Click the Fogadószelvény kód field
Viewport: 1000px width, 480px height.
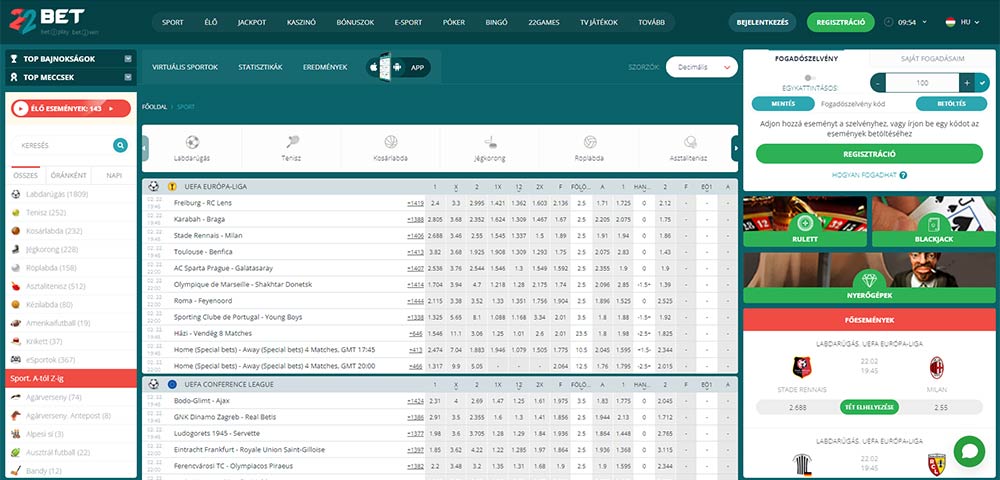point(865,104)
